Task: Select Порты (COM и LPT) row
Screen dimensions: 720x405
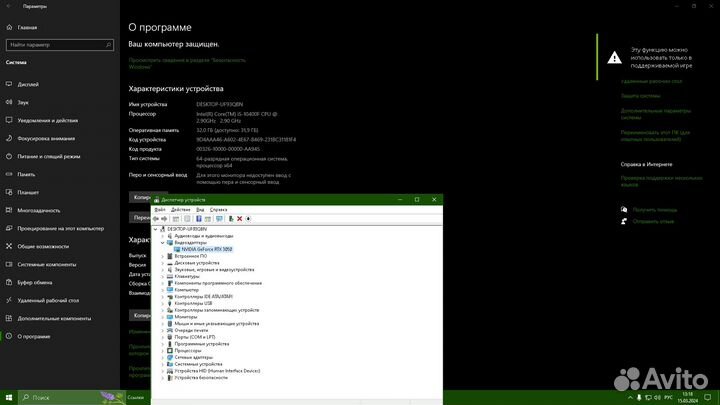Action: tap(195, 337)
